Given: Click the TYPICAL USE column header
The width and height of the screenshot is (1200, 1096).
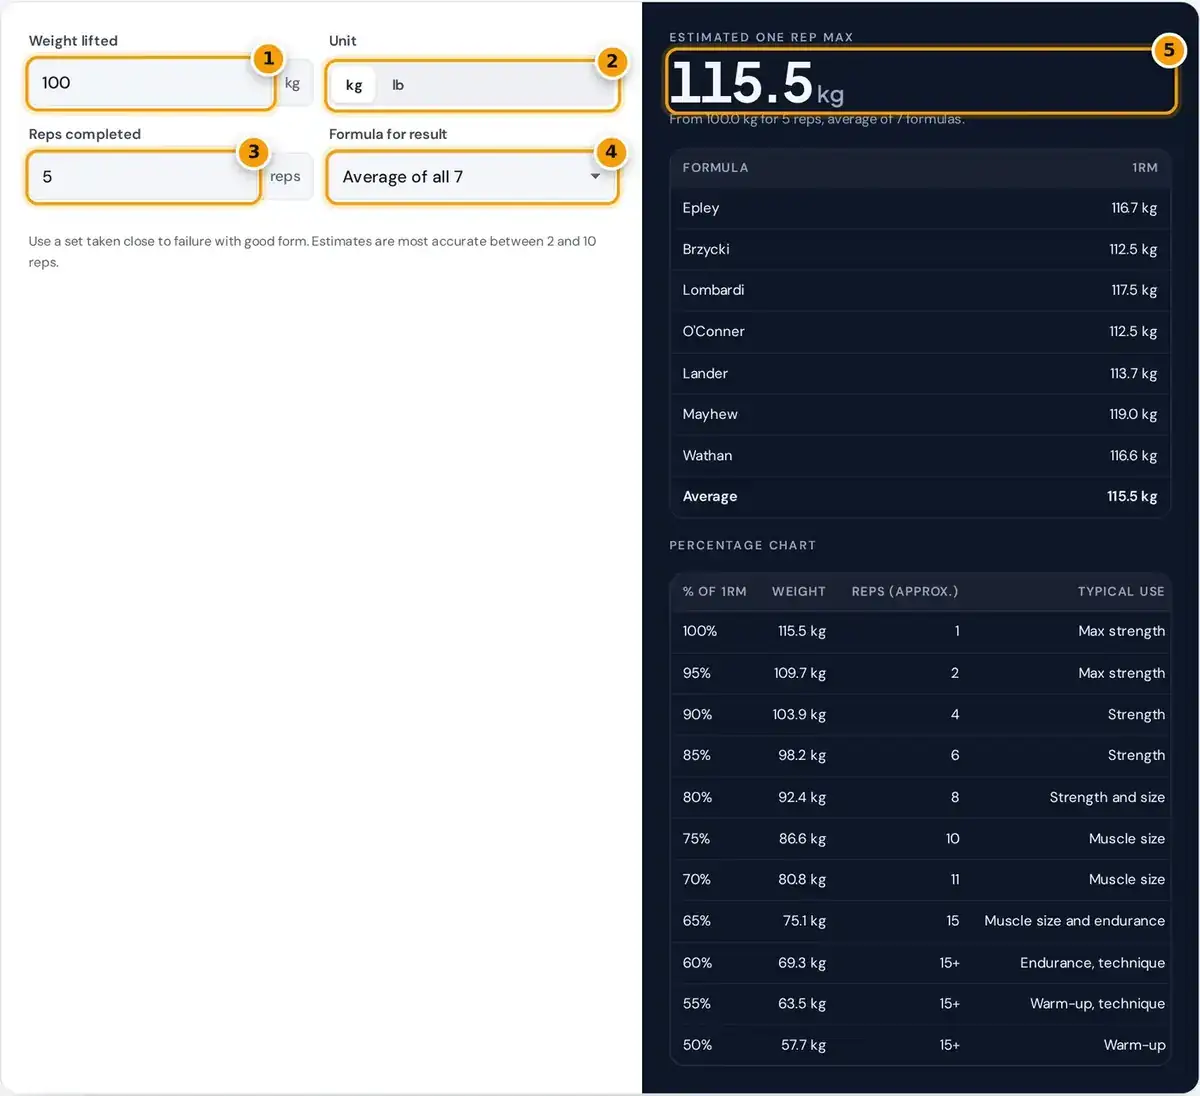Looking at the screenshot, I should [x=1121, y=591].
